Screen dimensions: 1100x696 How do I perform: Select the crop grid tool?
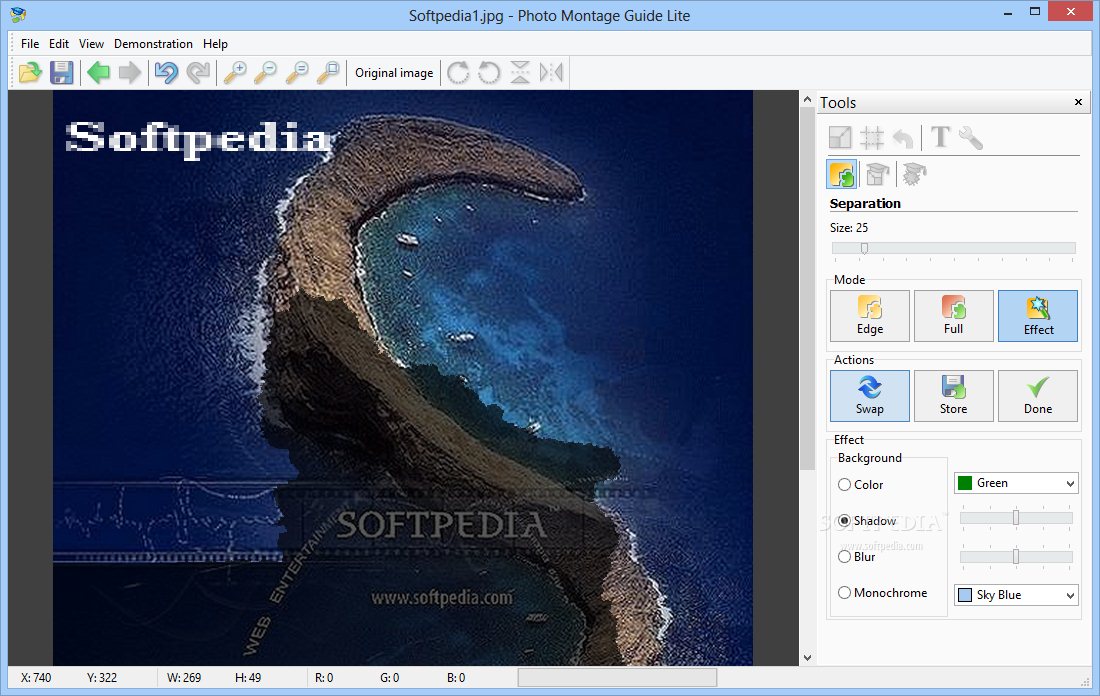point(872,138)
